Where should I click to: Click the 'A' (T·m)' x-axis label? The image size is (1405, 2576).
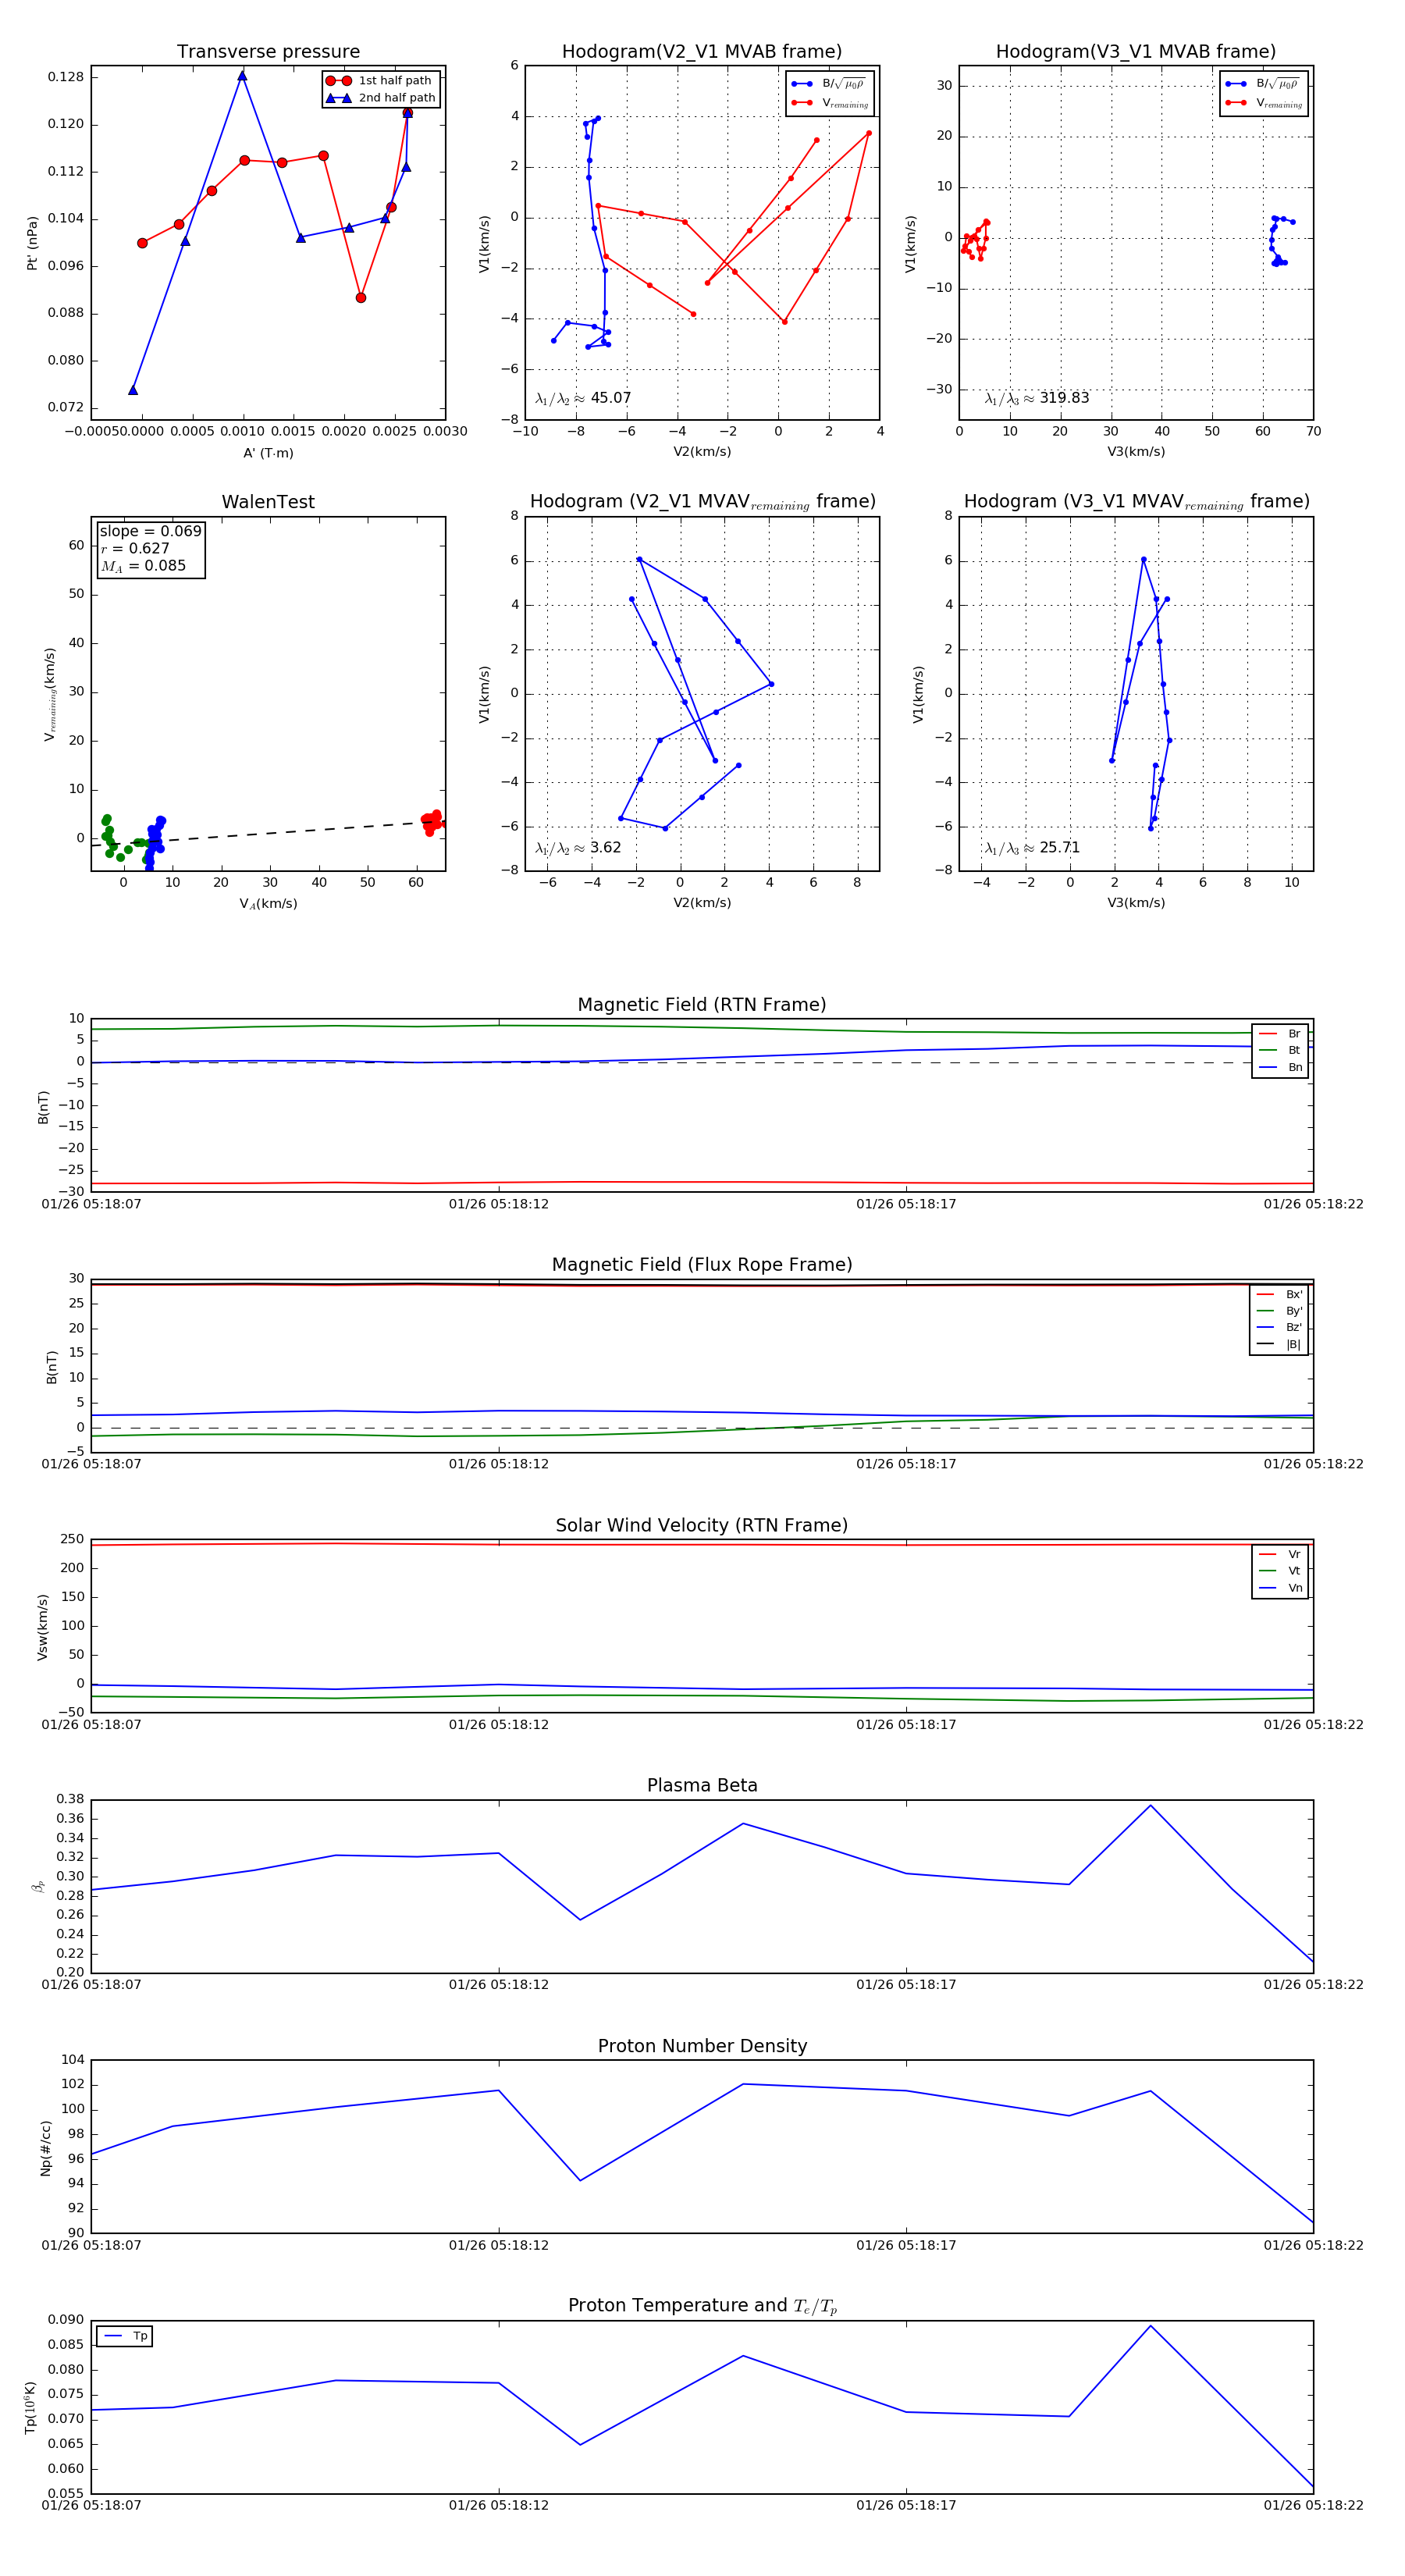(x=268, y=453)
